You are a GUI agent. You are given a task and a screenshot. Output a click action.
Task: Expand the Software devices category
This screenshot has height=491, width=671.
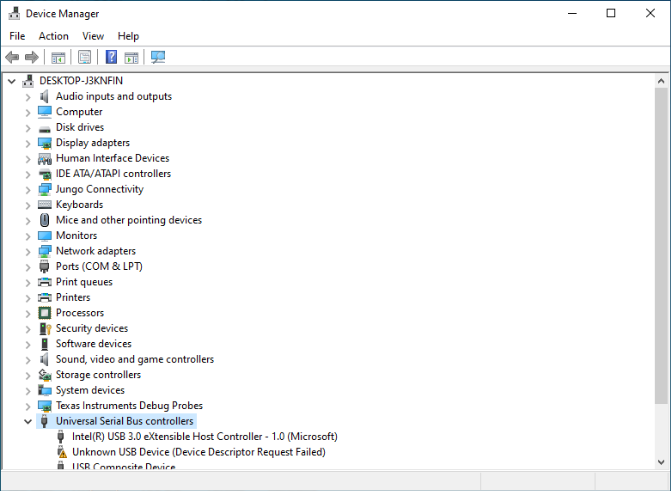click(x=28, y=344)
